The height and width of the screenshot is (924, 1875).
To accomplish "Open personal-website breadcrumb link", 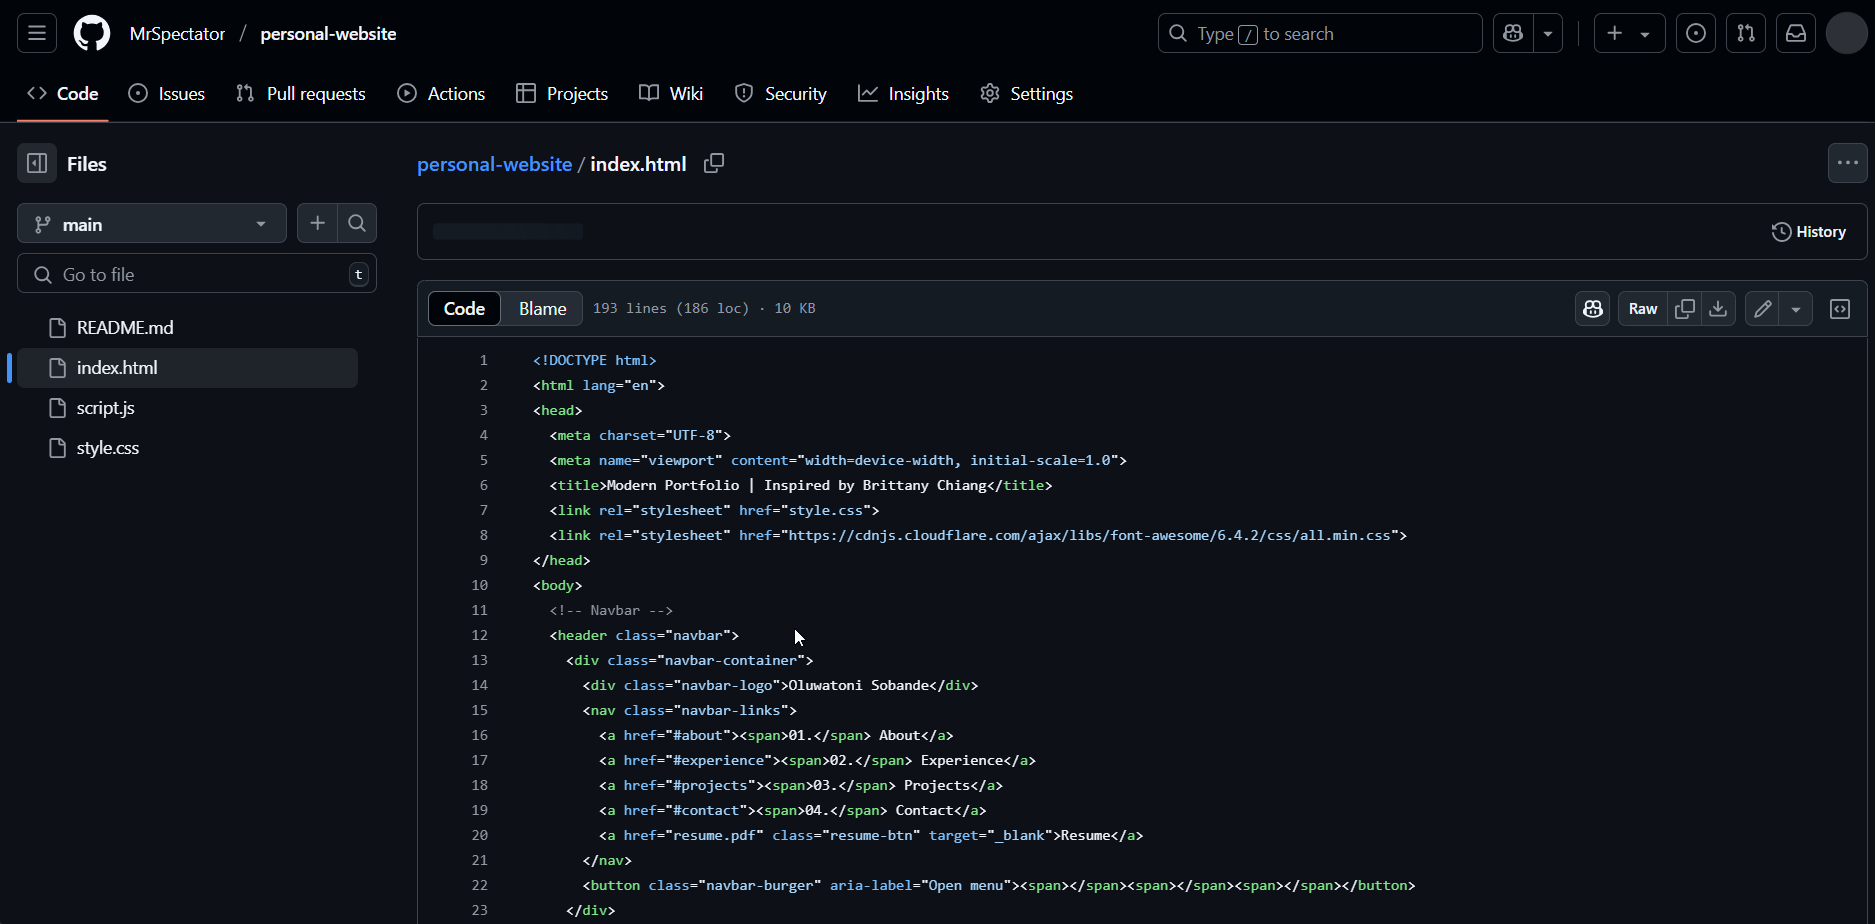I will [494, 163].
